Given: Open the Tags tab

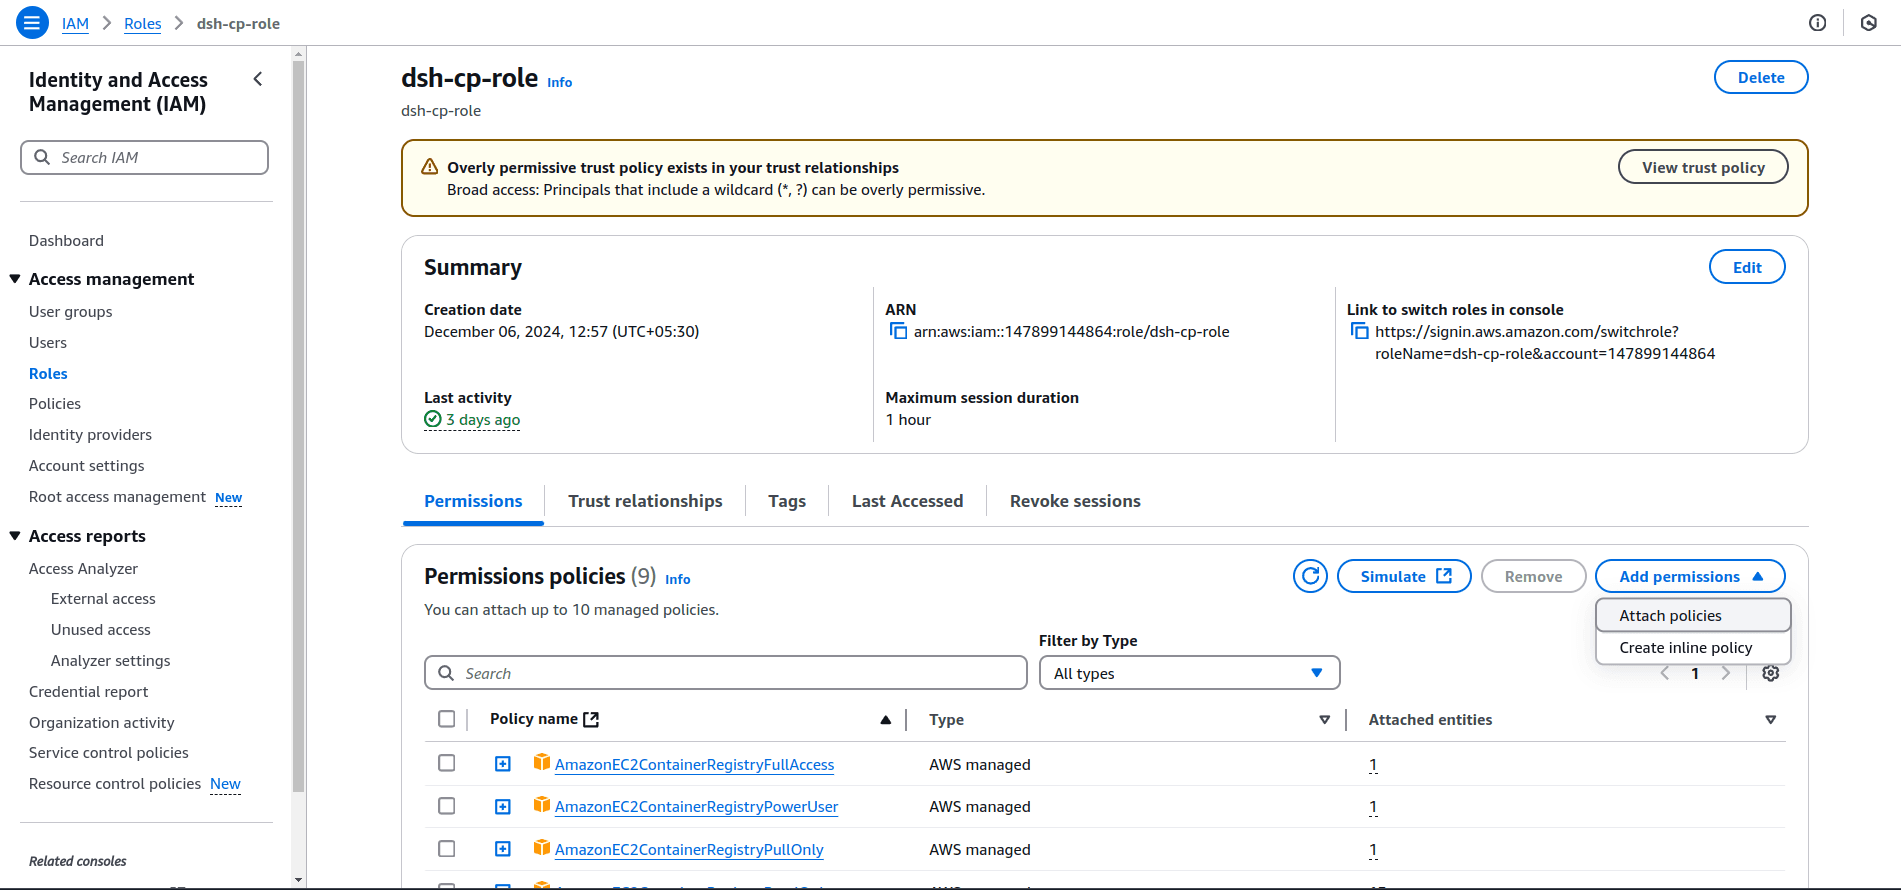Looking at the screenshot, I should coord(787,501).
